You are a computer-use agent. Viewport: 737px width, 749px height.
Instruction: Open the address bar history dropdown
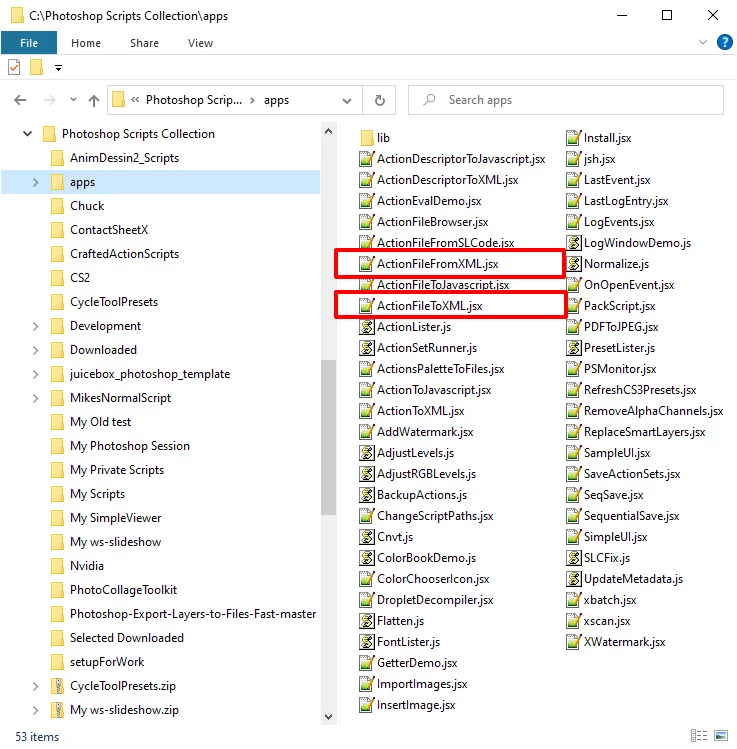coord(347,101)
